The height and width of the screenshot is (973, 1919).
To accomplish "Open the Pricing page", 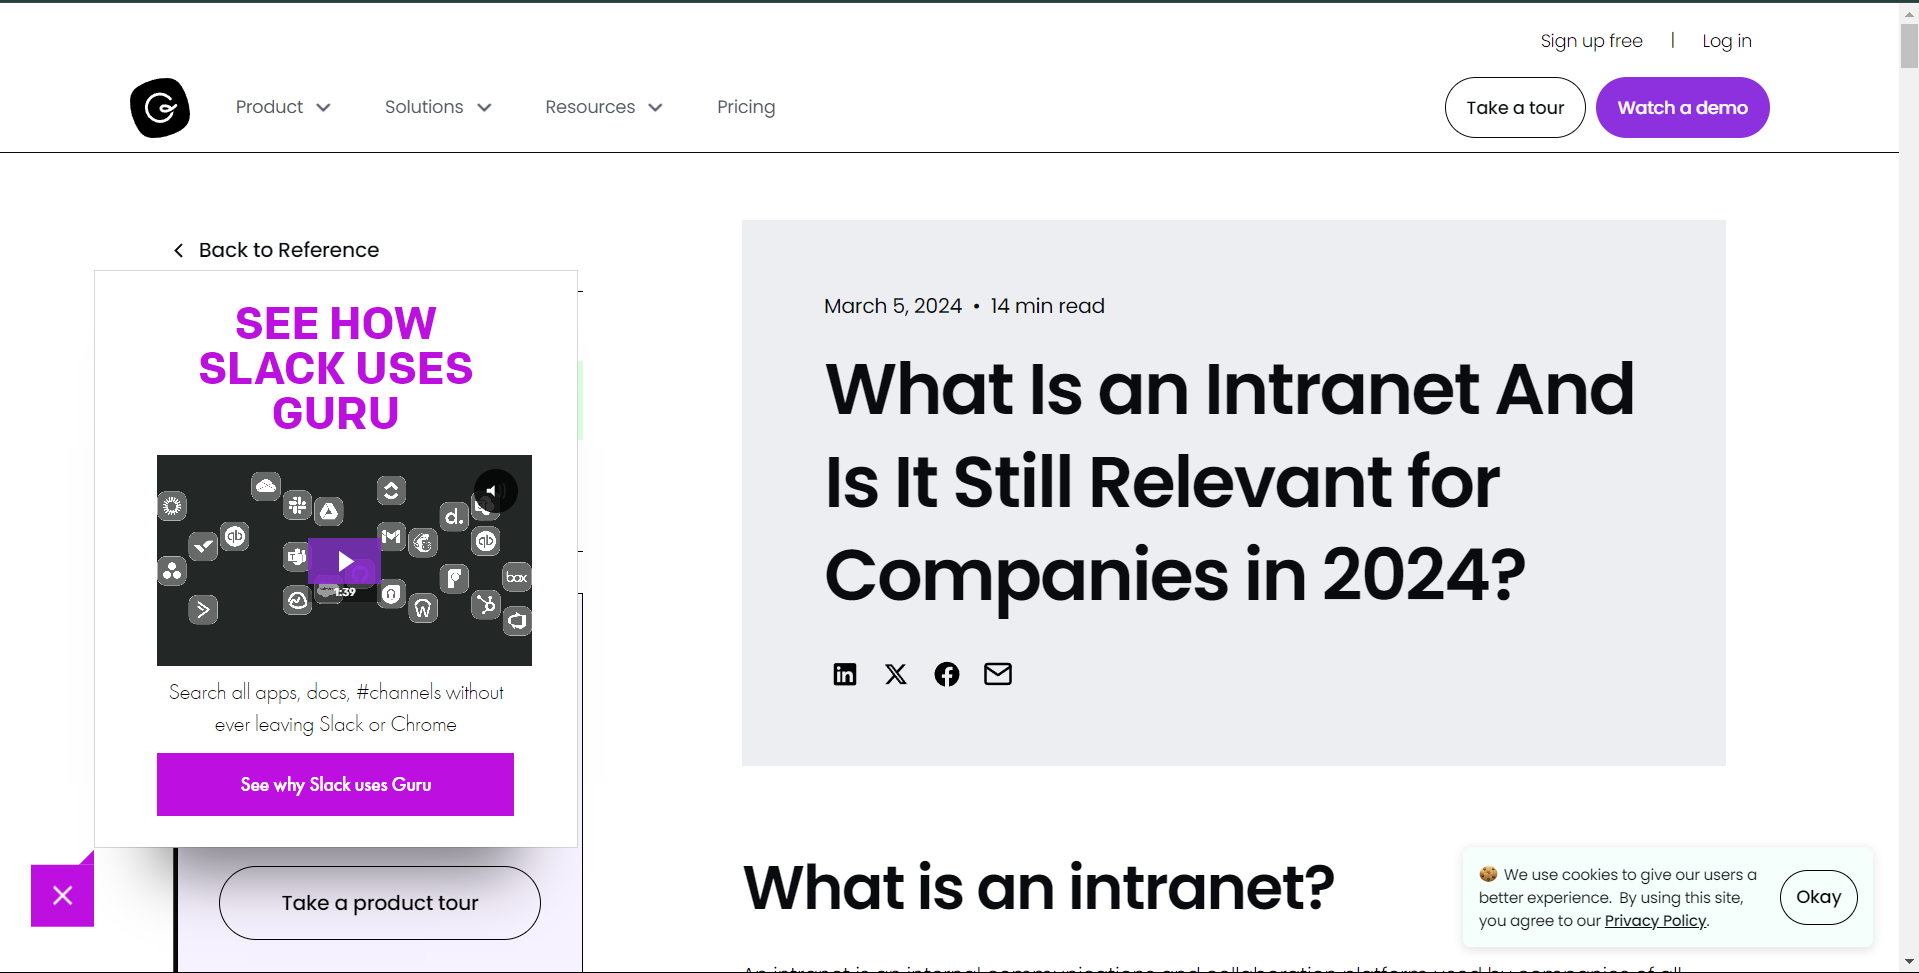I will 746,107.
